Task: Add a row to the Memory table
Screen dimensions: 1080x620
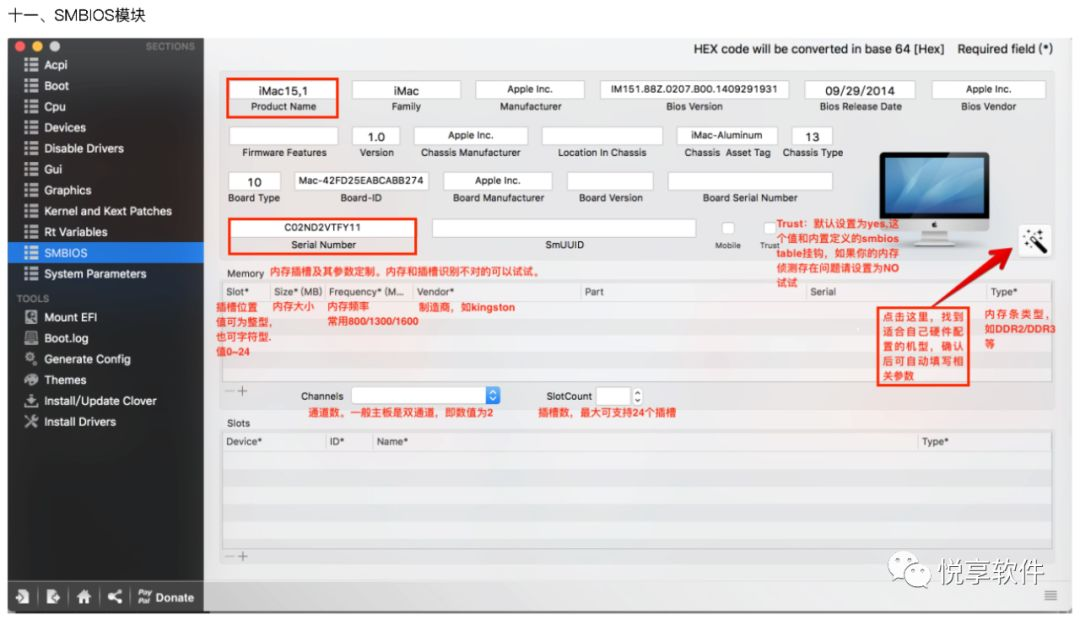Action: point(242,391)
